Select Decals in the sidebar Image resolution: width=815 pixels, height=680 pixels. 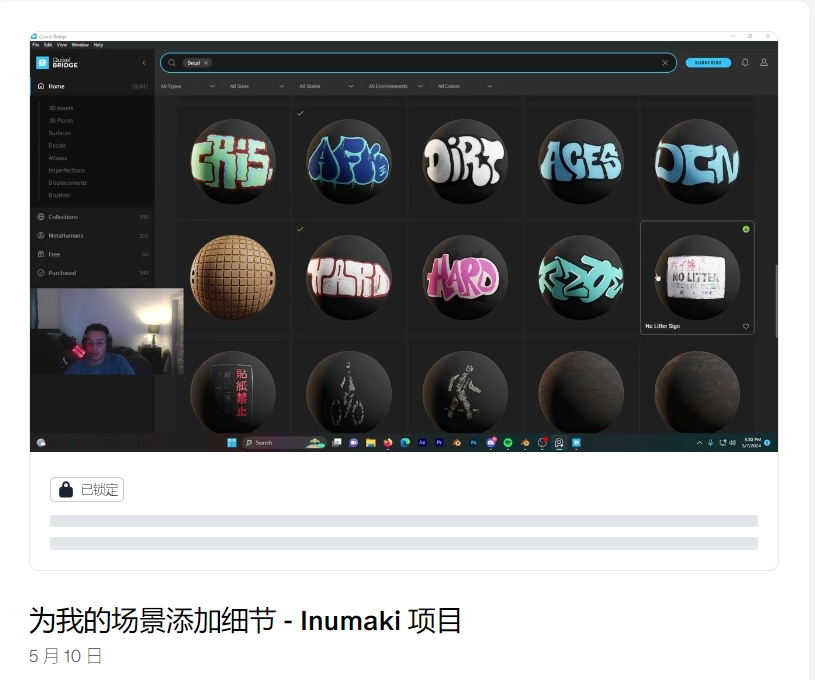57,146
